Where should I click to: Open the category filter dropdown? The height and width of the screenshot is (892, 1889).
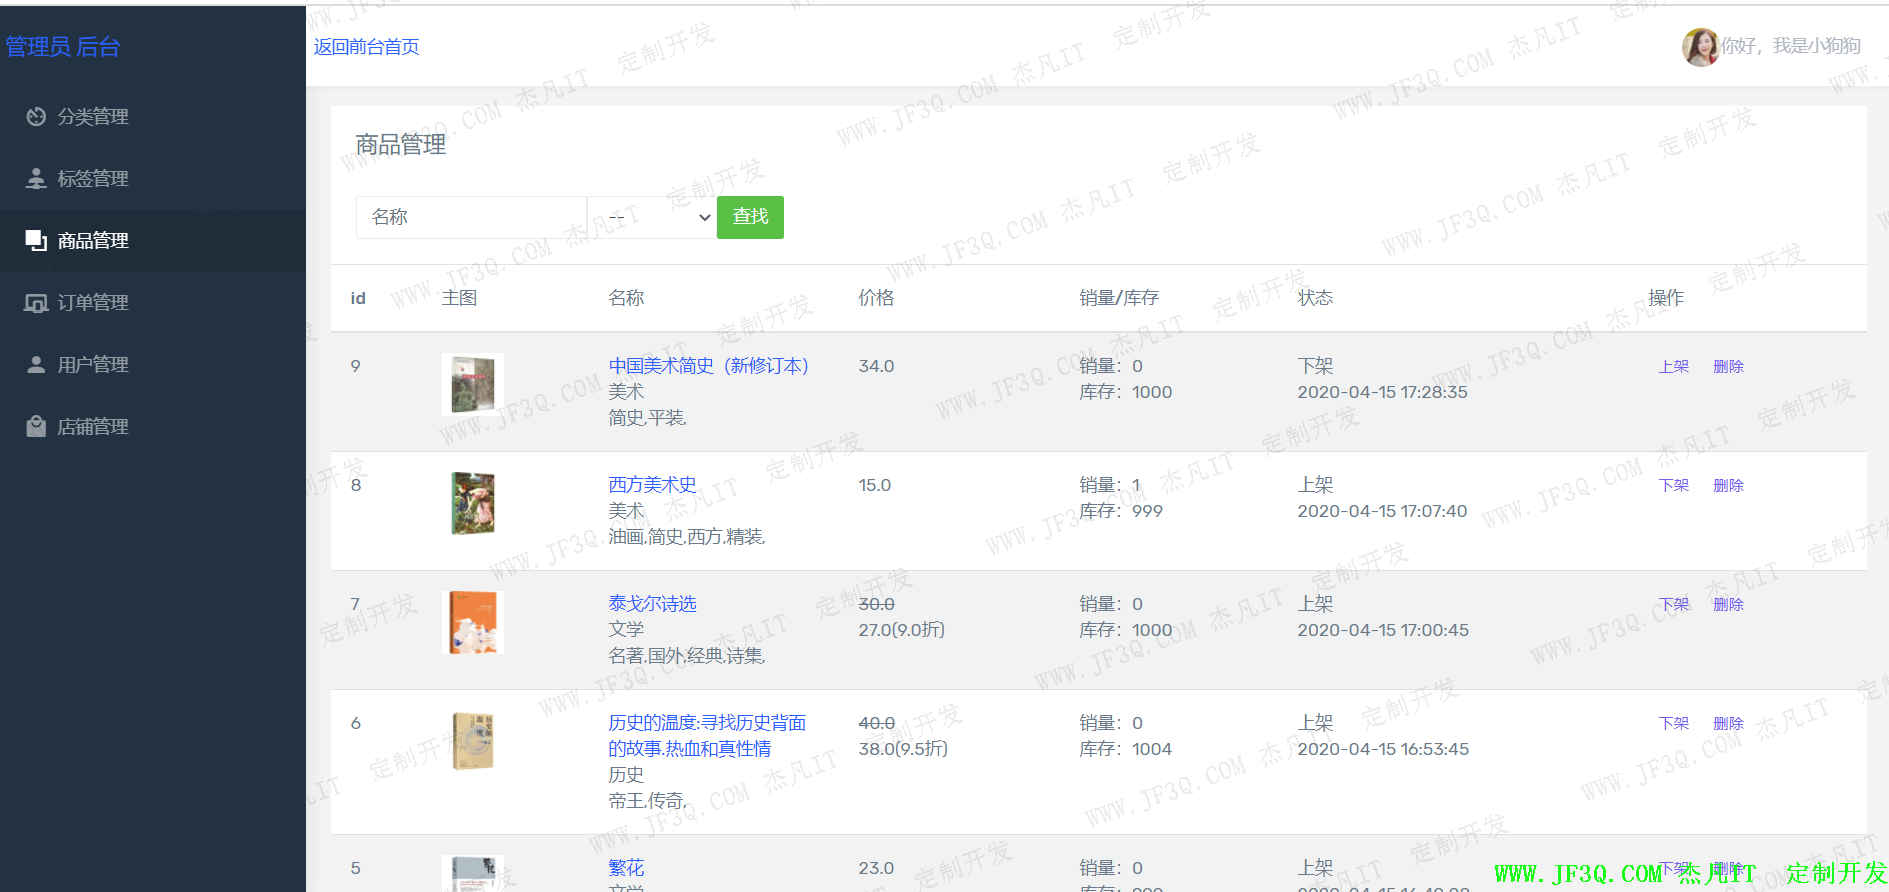coord(651,217)
